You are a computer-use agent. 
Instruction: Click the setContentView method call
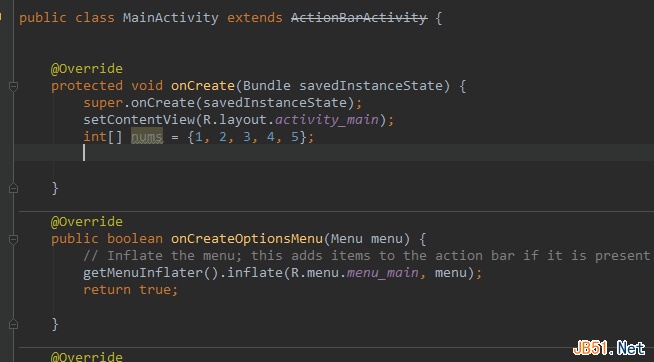139,120
